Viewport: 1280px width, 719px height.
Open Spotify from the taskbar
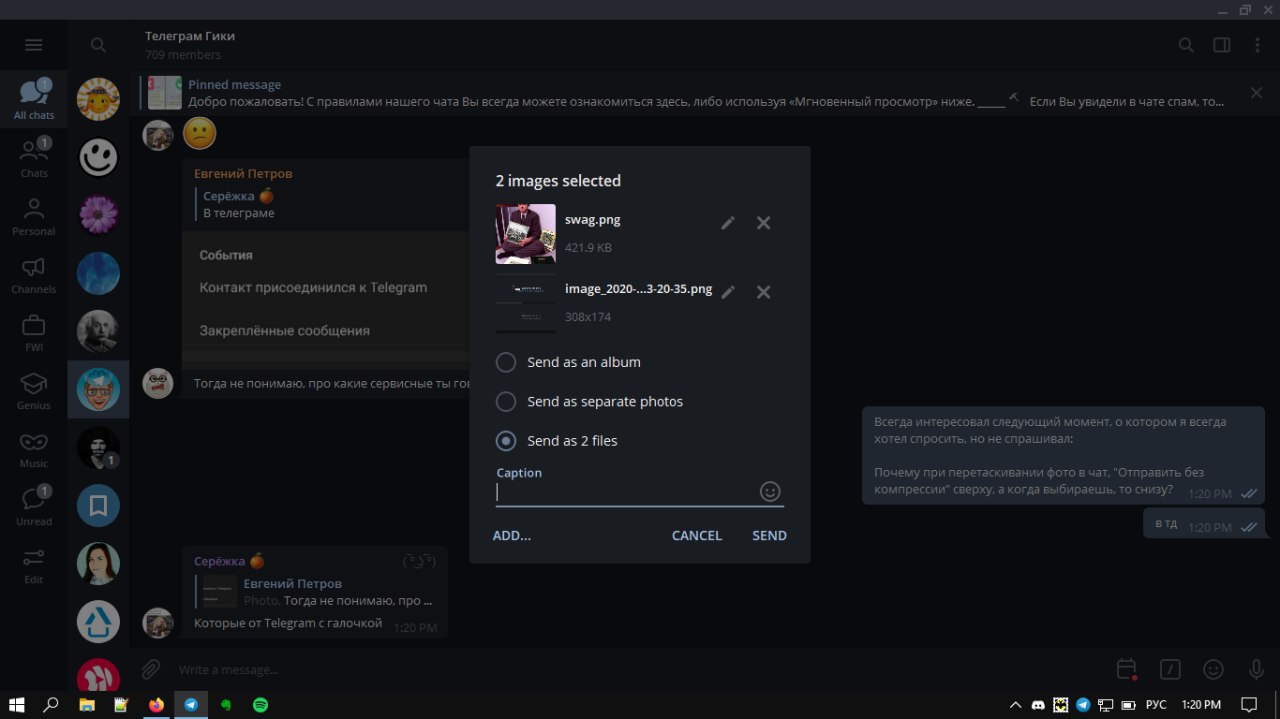[260, 705]
